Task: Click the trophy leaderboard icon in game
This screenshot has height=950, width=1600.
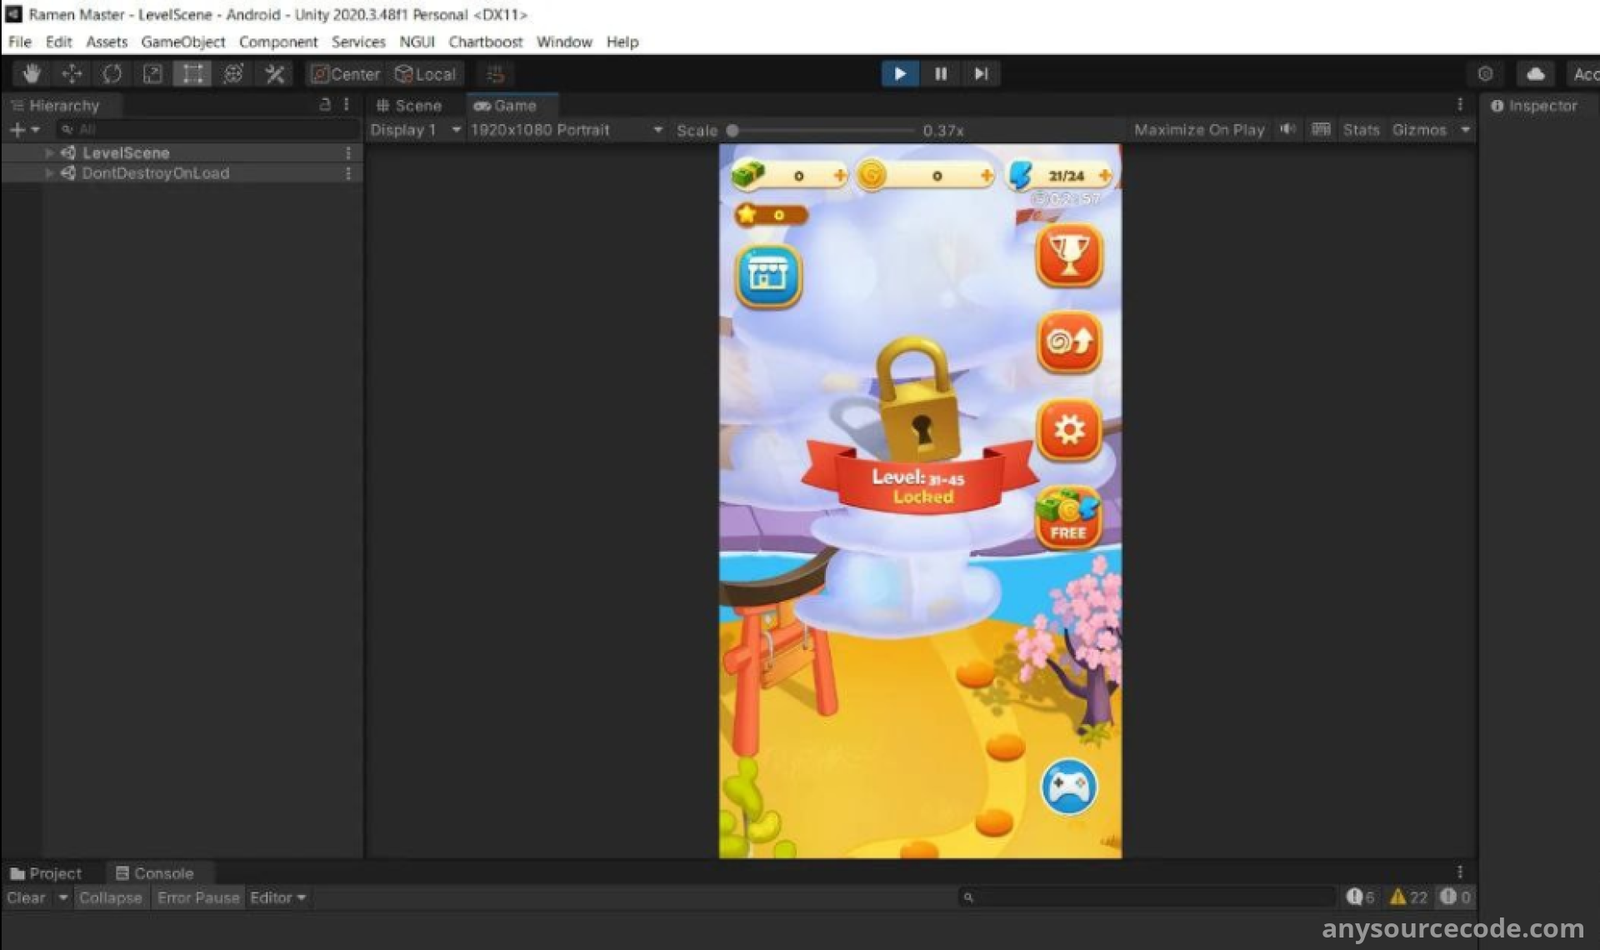Action: click(1069, 256)
